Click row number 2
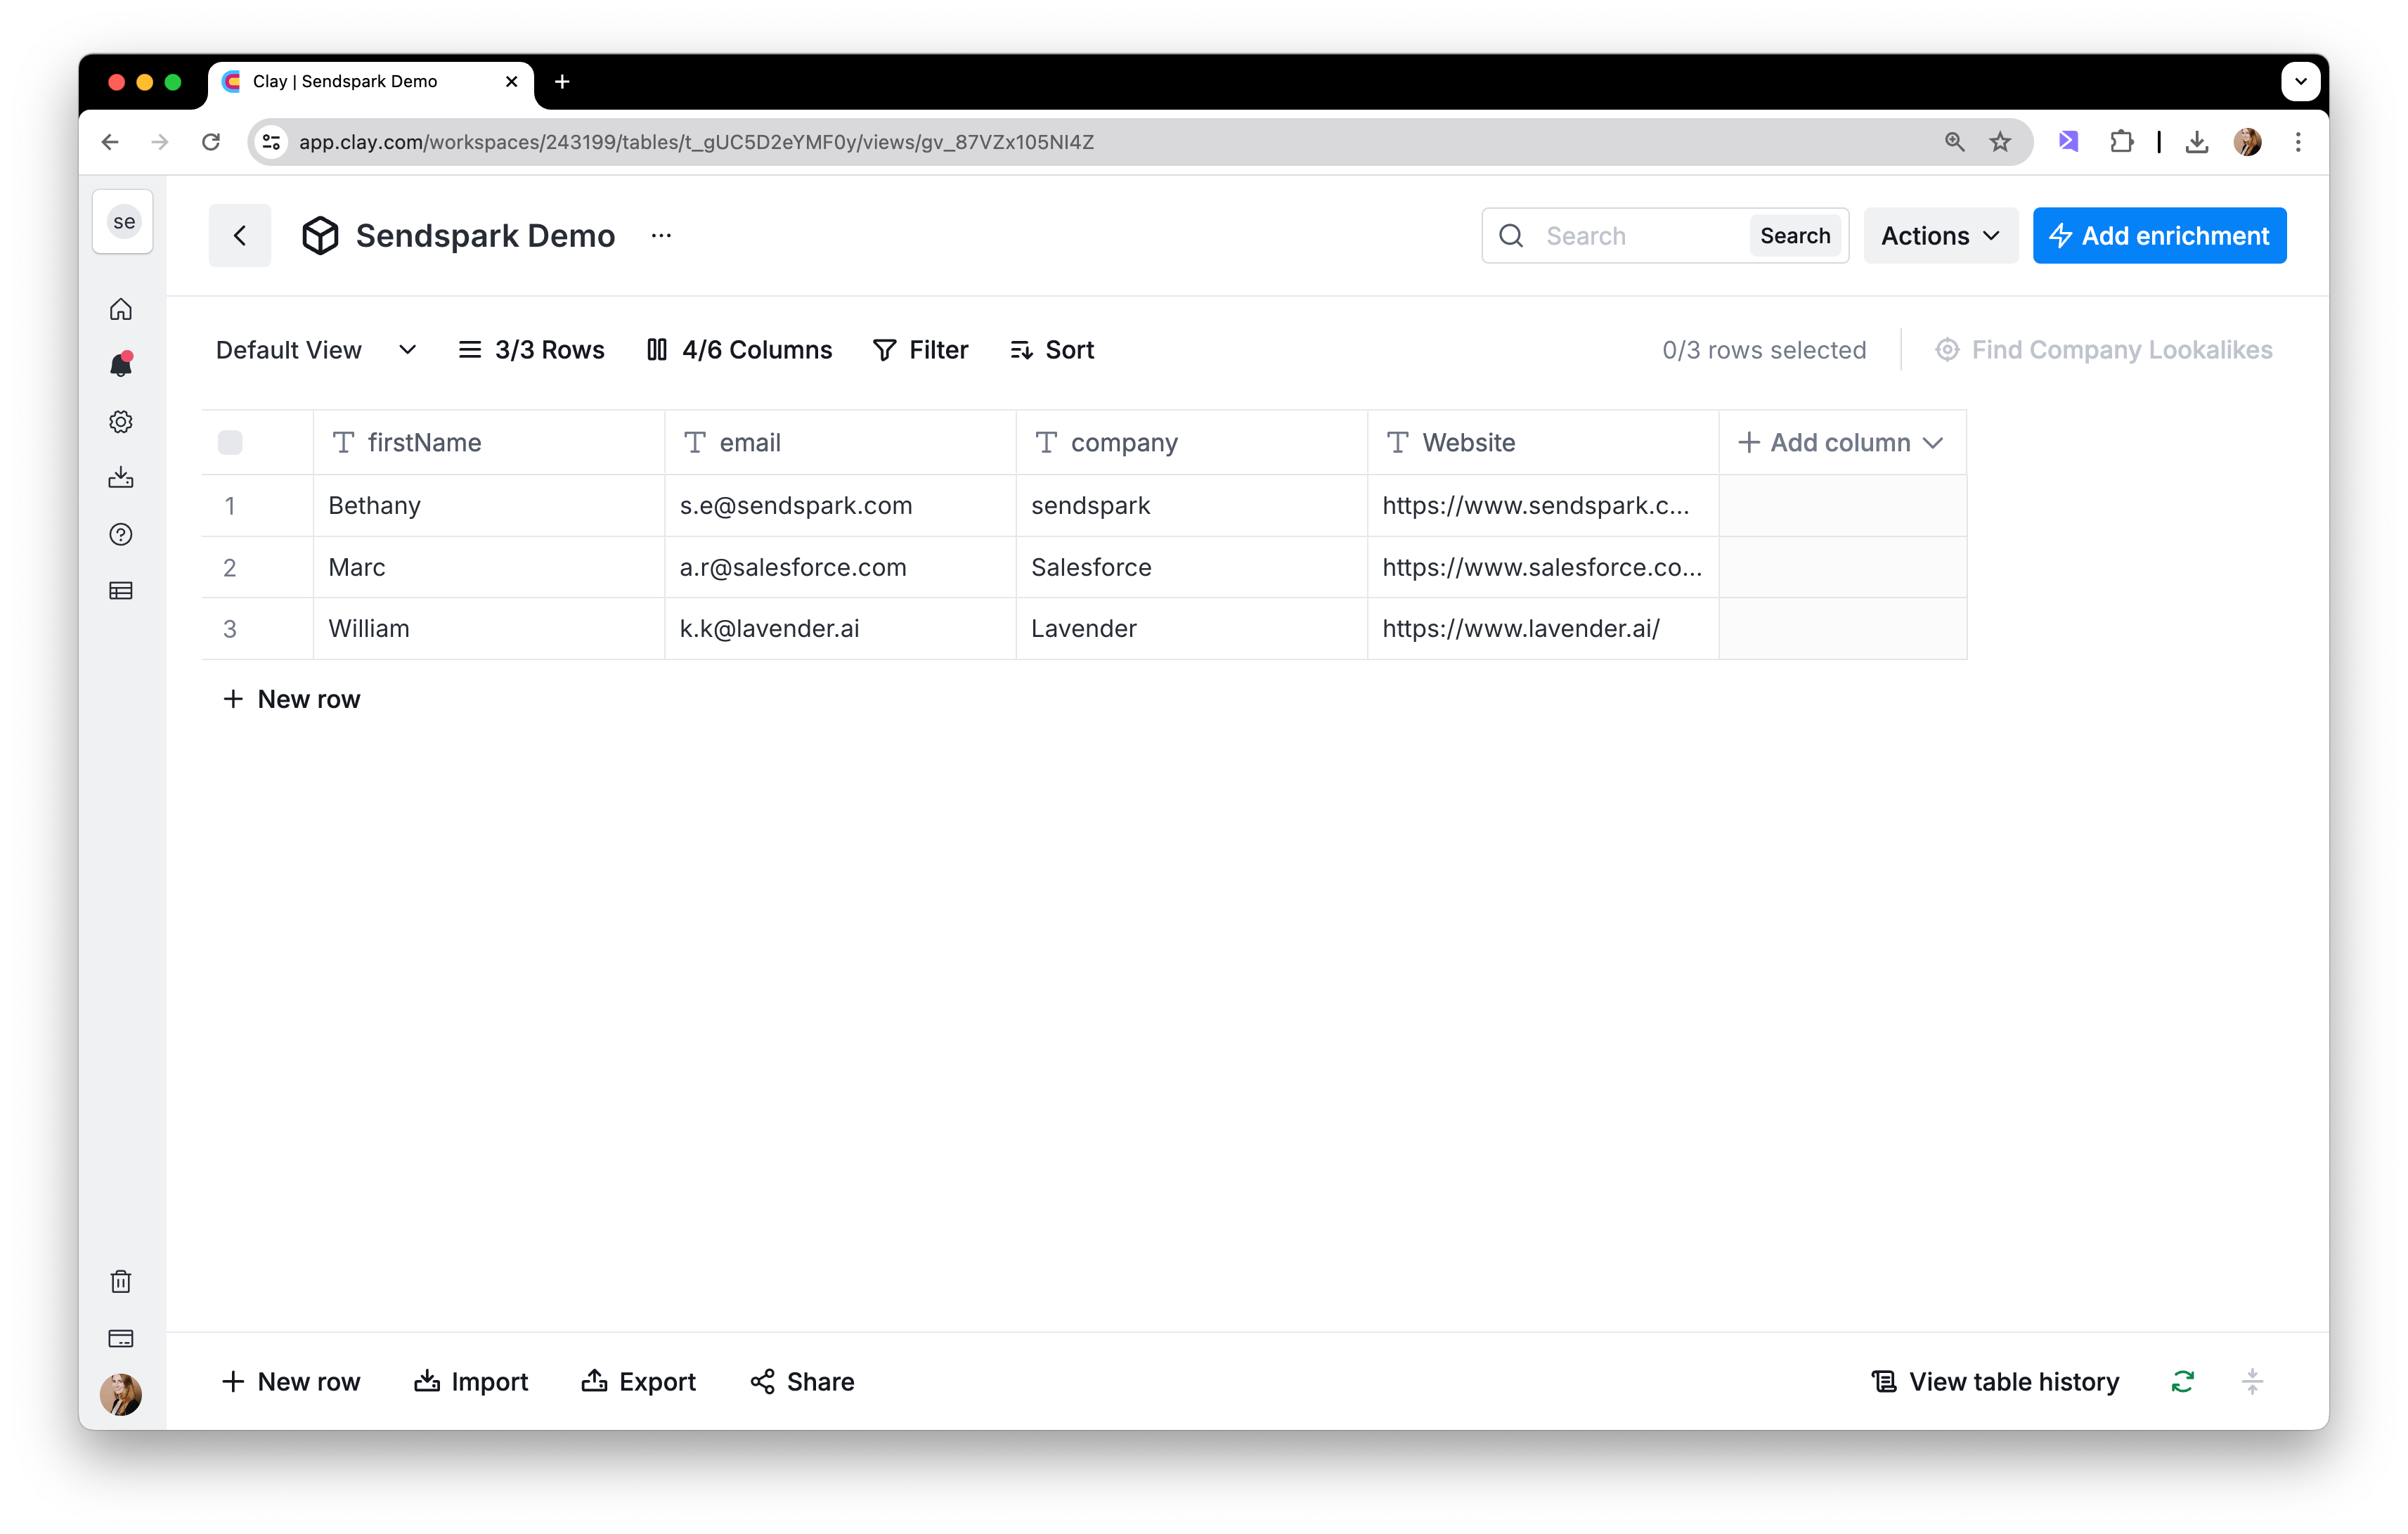The width and height of the screenshot is (2408, 1534). (230, 568)
